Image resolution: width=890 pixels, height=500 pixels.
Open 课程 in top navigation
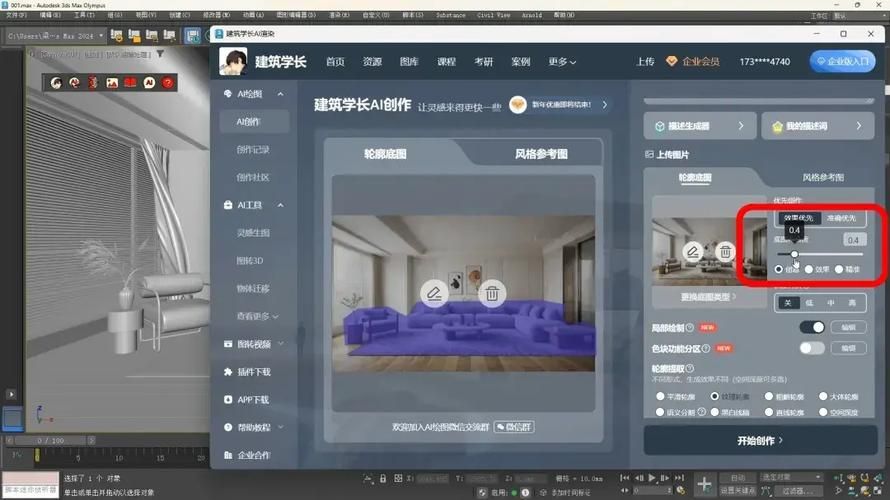pos(446,62)
